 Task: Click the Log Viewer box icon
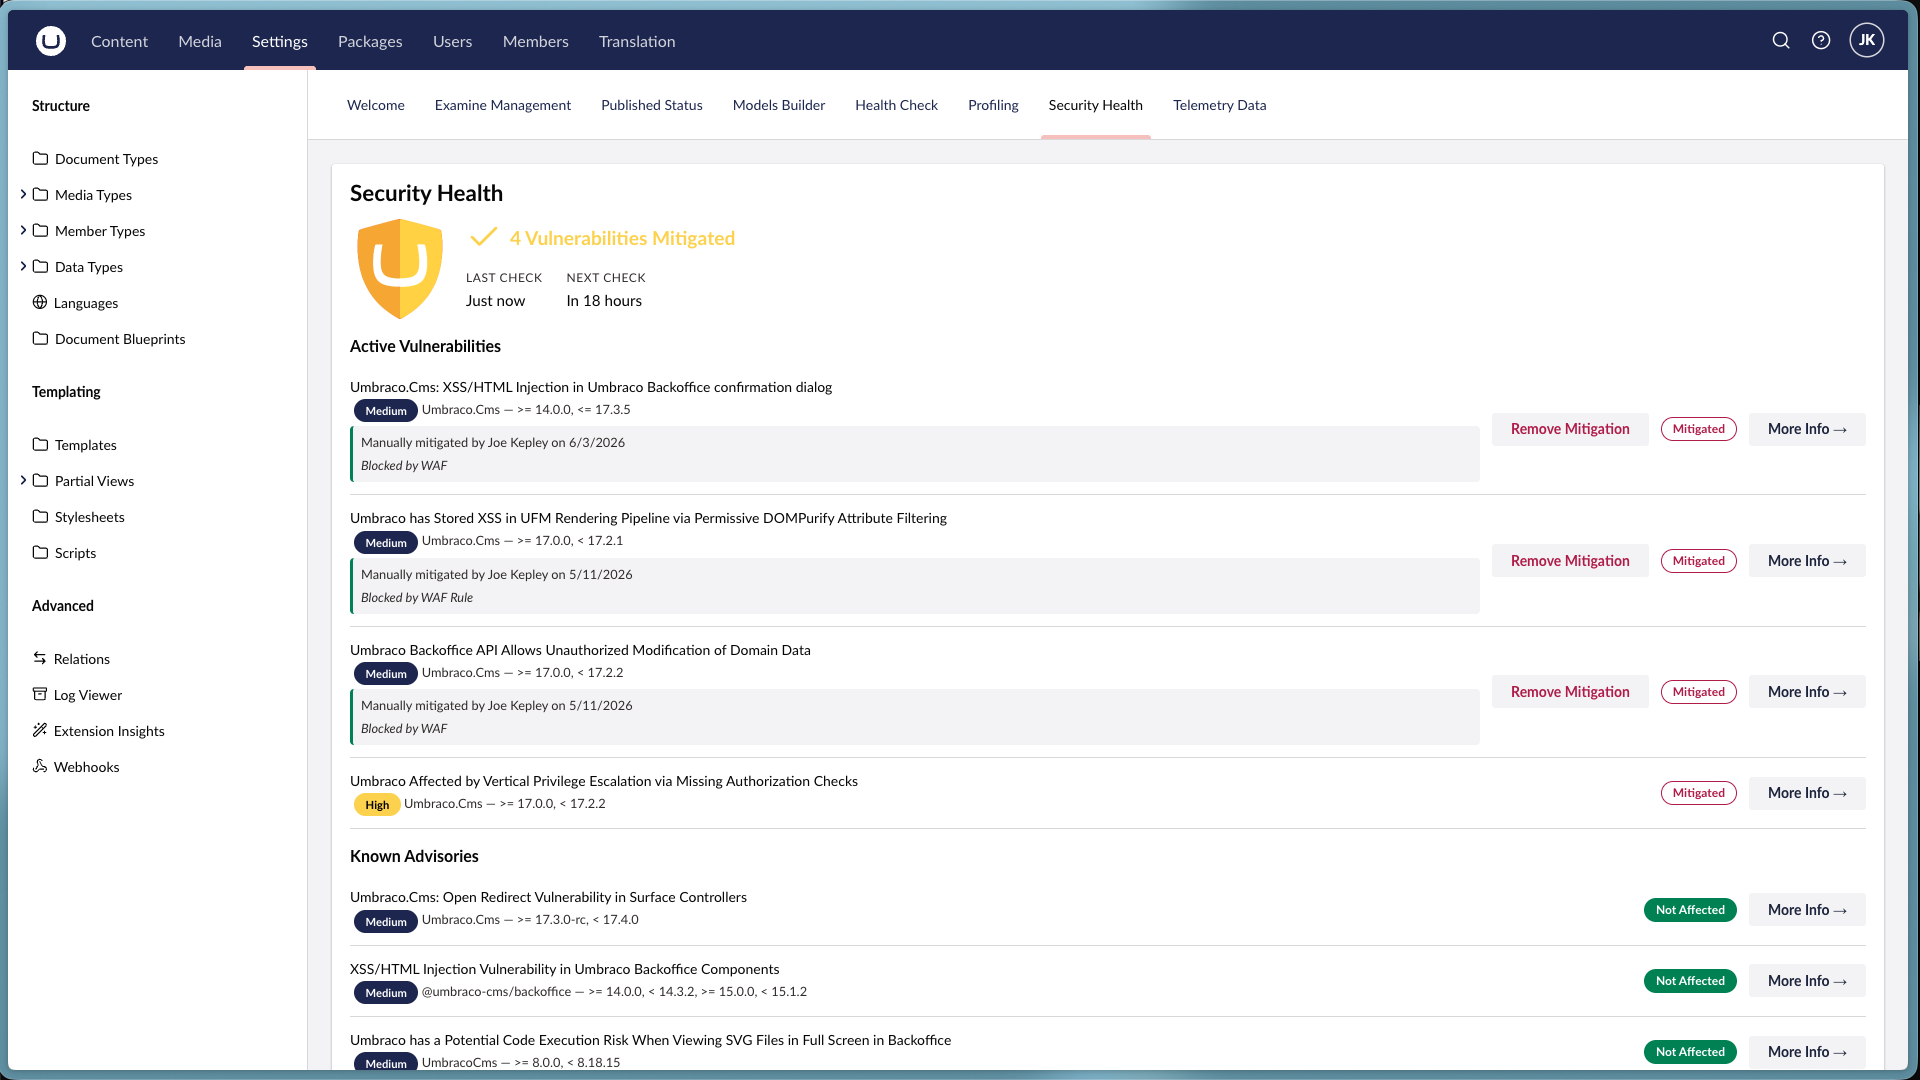[x=40, y=695]
